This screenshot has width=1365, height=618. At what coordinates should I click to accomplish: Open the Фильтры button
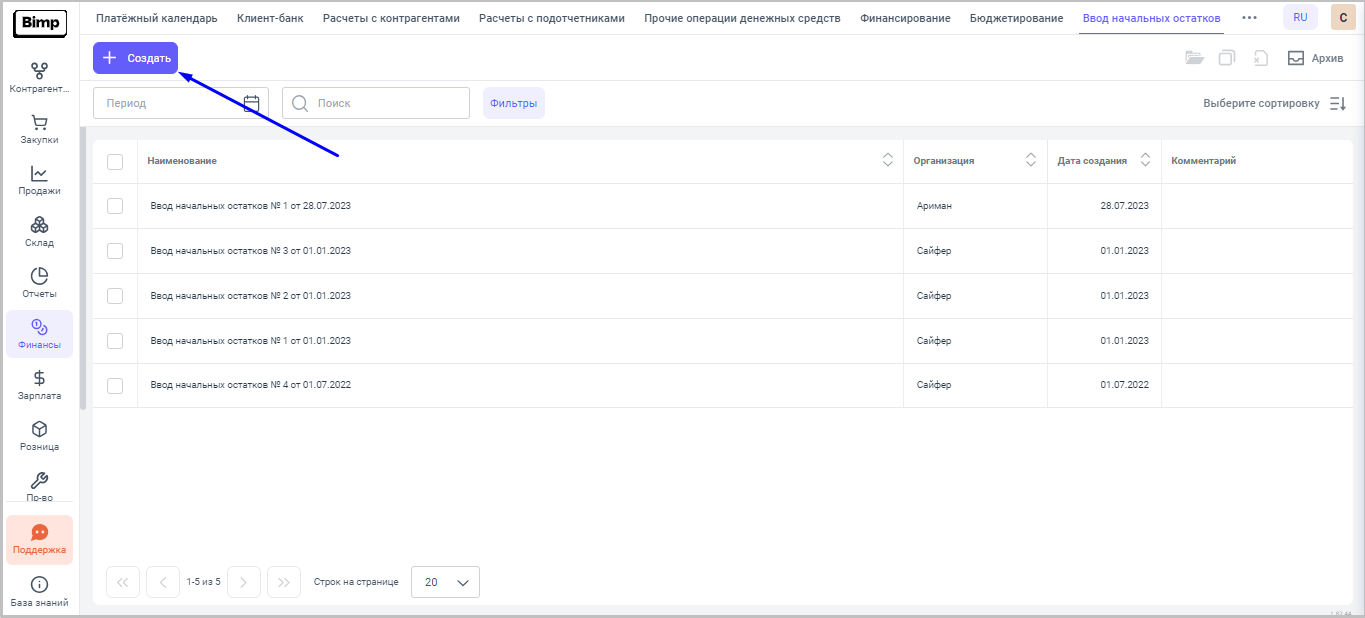click(514, 103)
